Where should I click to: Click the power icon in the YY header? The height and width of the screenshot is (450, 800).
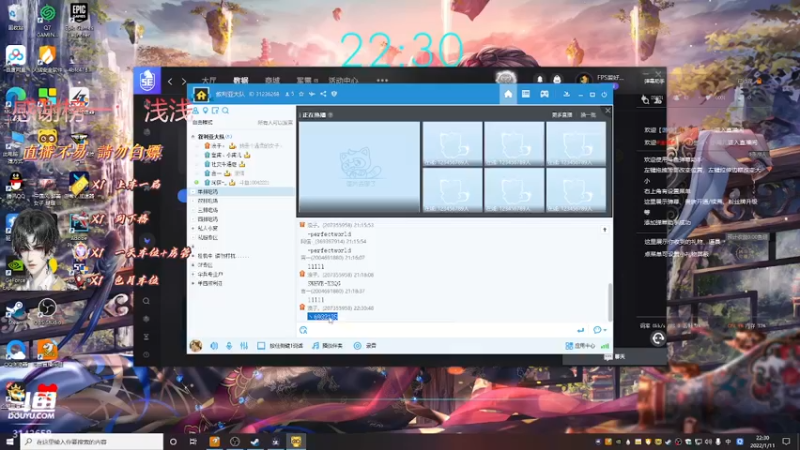tap(605, 94)
